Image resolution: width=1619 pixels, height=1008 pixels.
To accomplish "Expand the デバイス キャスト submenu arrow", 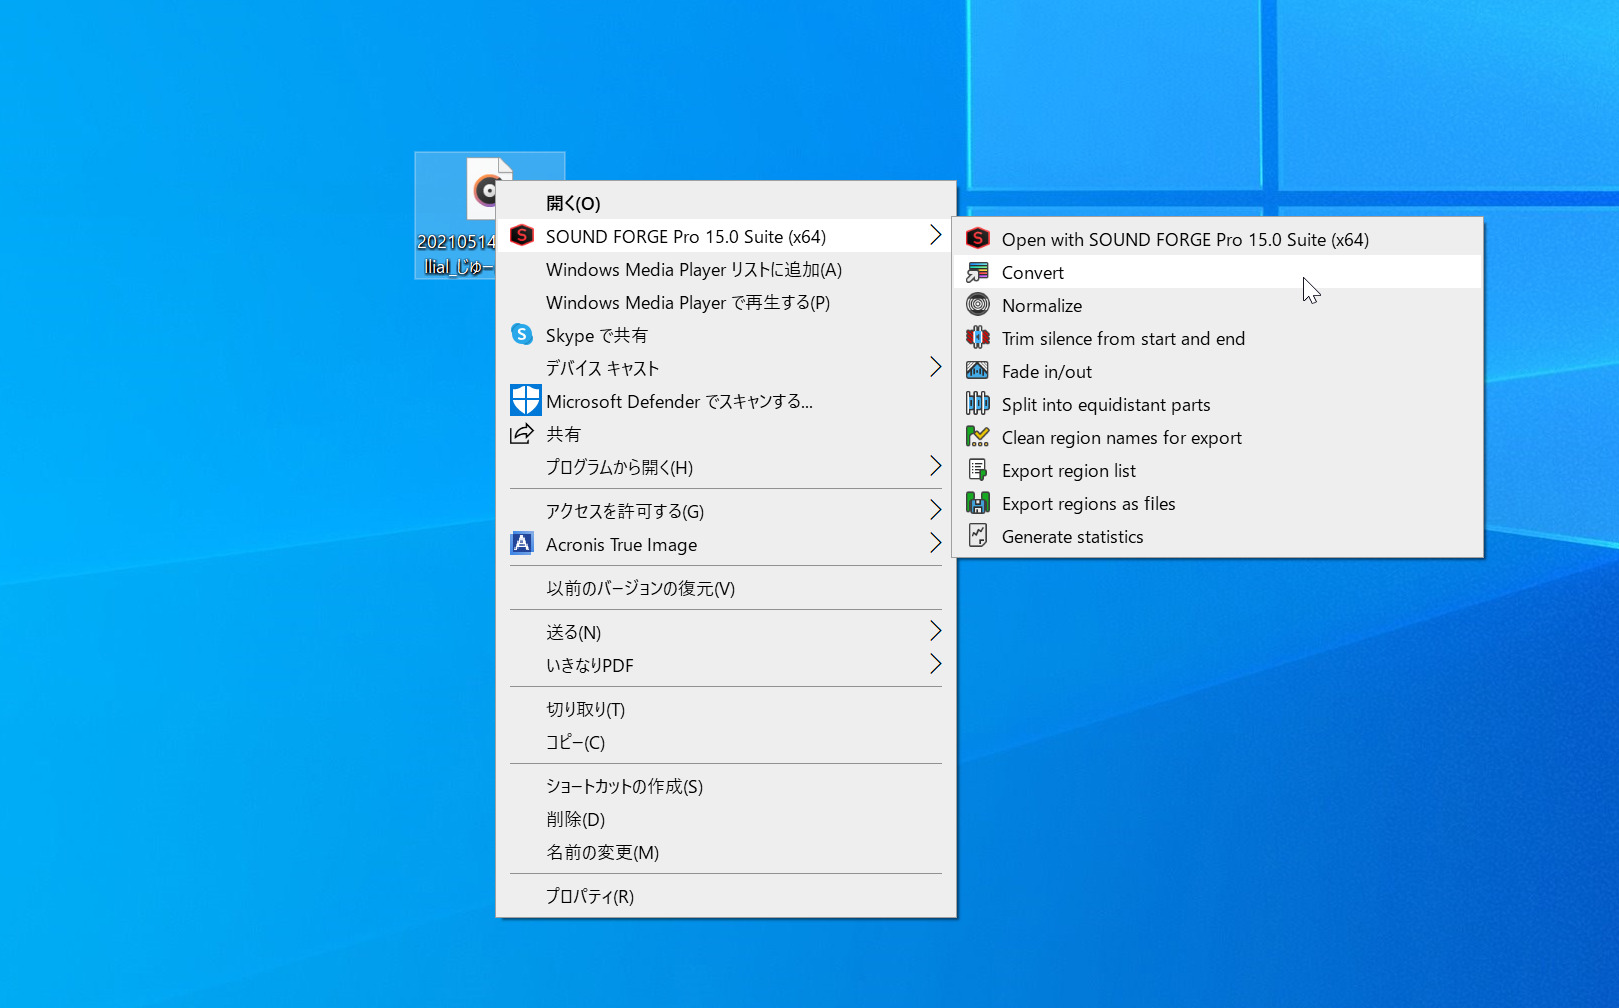I will pos(935,367).
